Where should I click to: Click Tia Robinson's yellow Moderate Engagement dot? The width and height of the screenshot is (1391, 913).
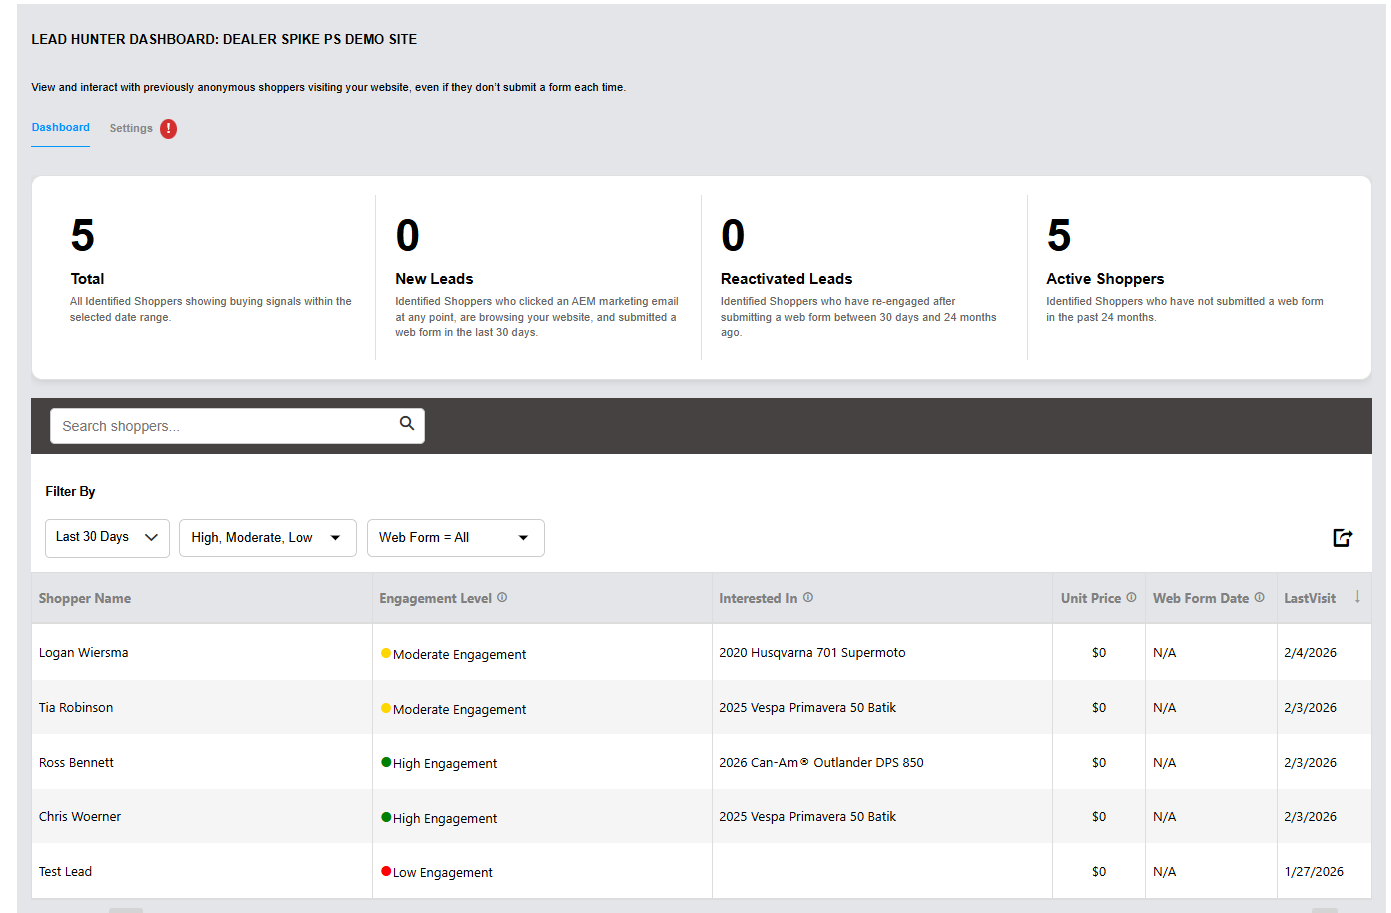tap(386, 708)
